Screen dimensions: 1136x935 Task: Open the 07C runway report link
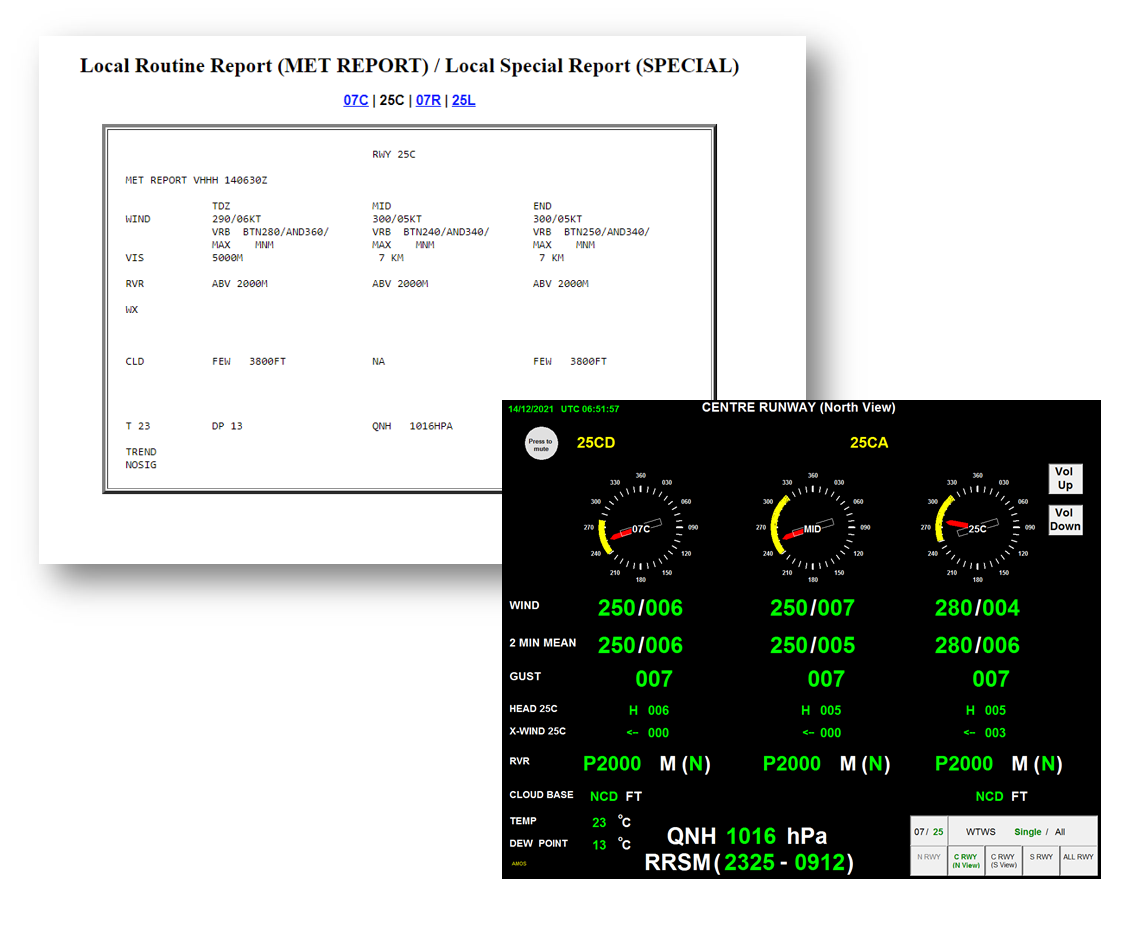356,100
